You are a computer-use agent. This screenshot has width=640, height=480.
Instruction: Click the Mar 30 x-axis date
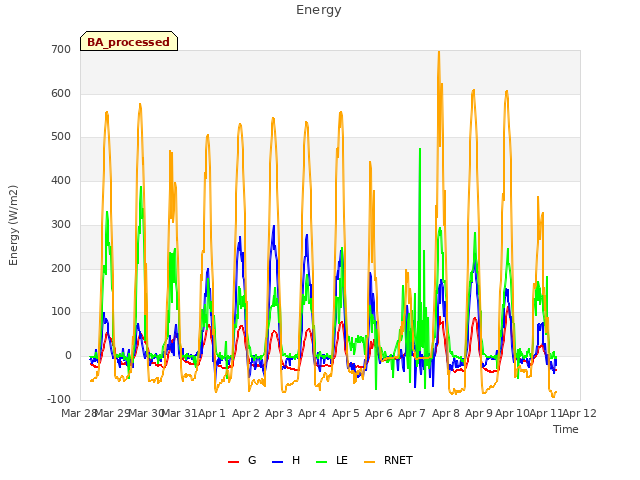(146, 413)
